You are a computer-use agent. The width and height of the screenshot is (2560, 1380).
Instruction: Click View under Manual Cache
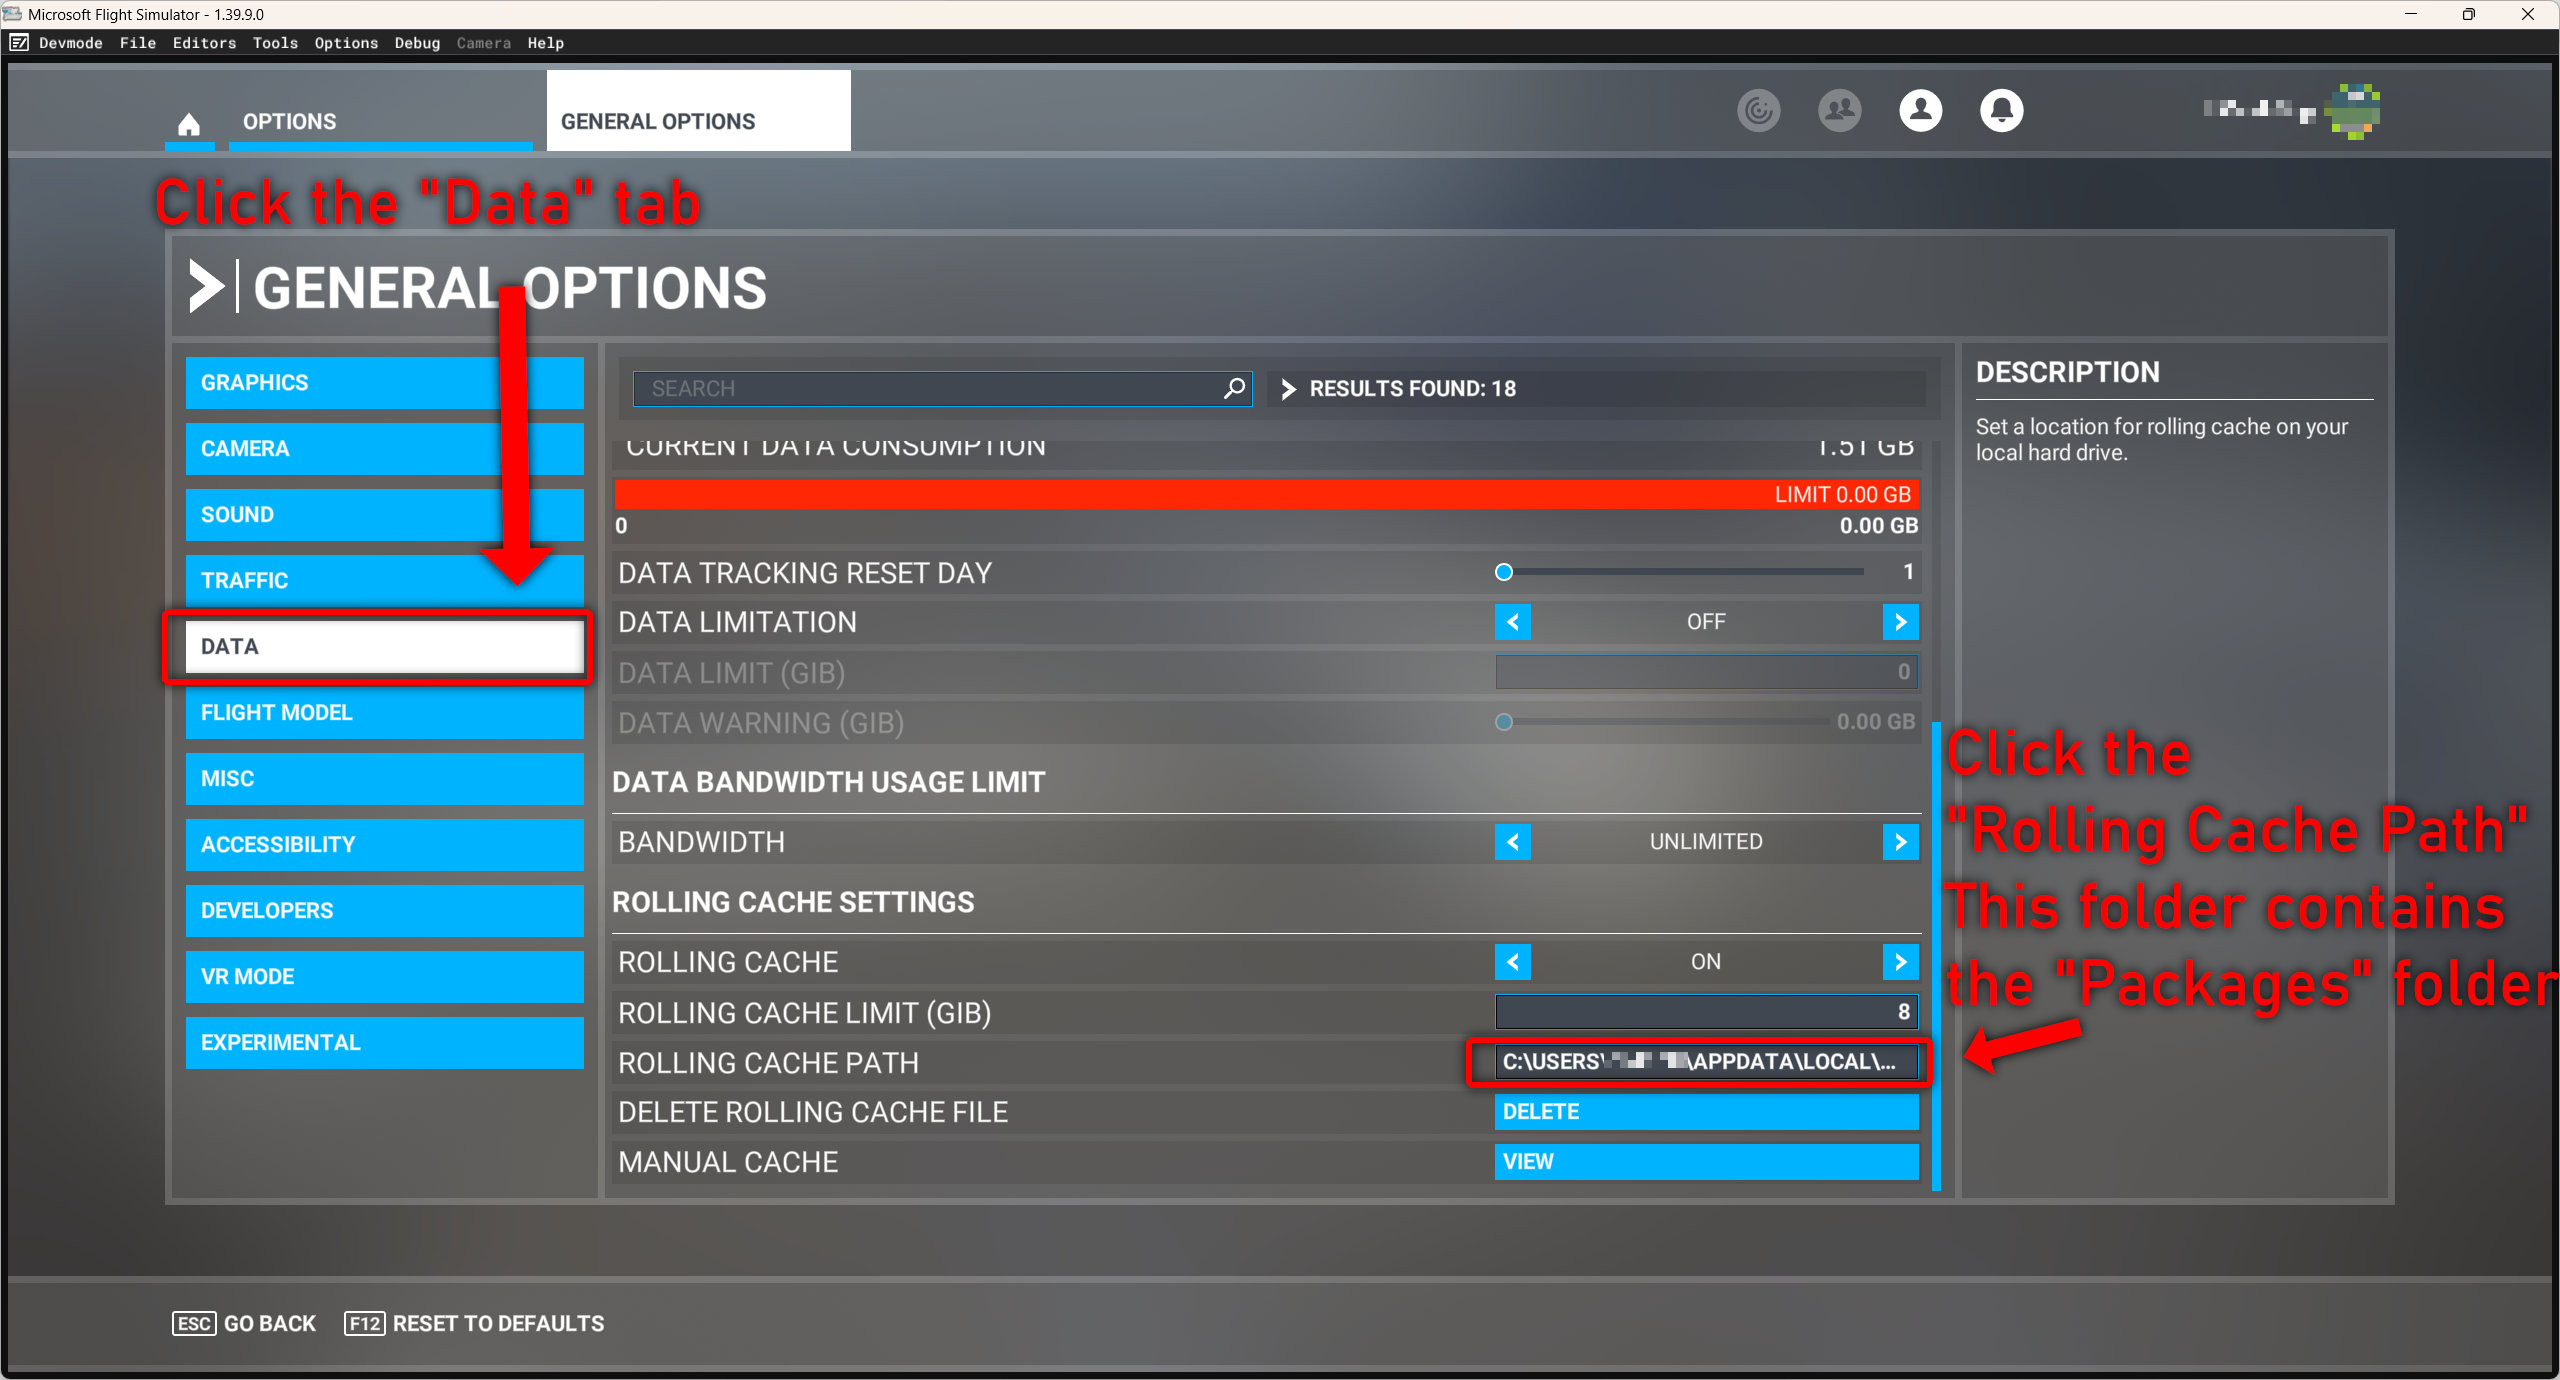point(1705,1161)
